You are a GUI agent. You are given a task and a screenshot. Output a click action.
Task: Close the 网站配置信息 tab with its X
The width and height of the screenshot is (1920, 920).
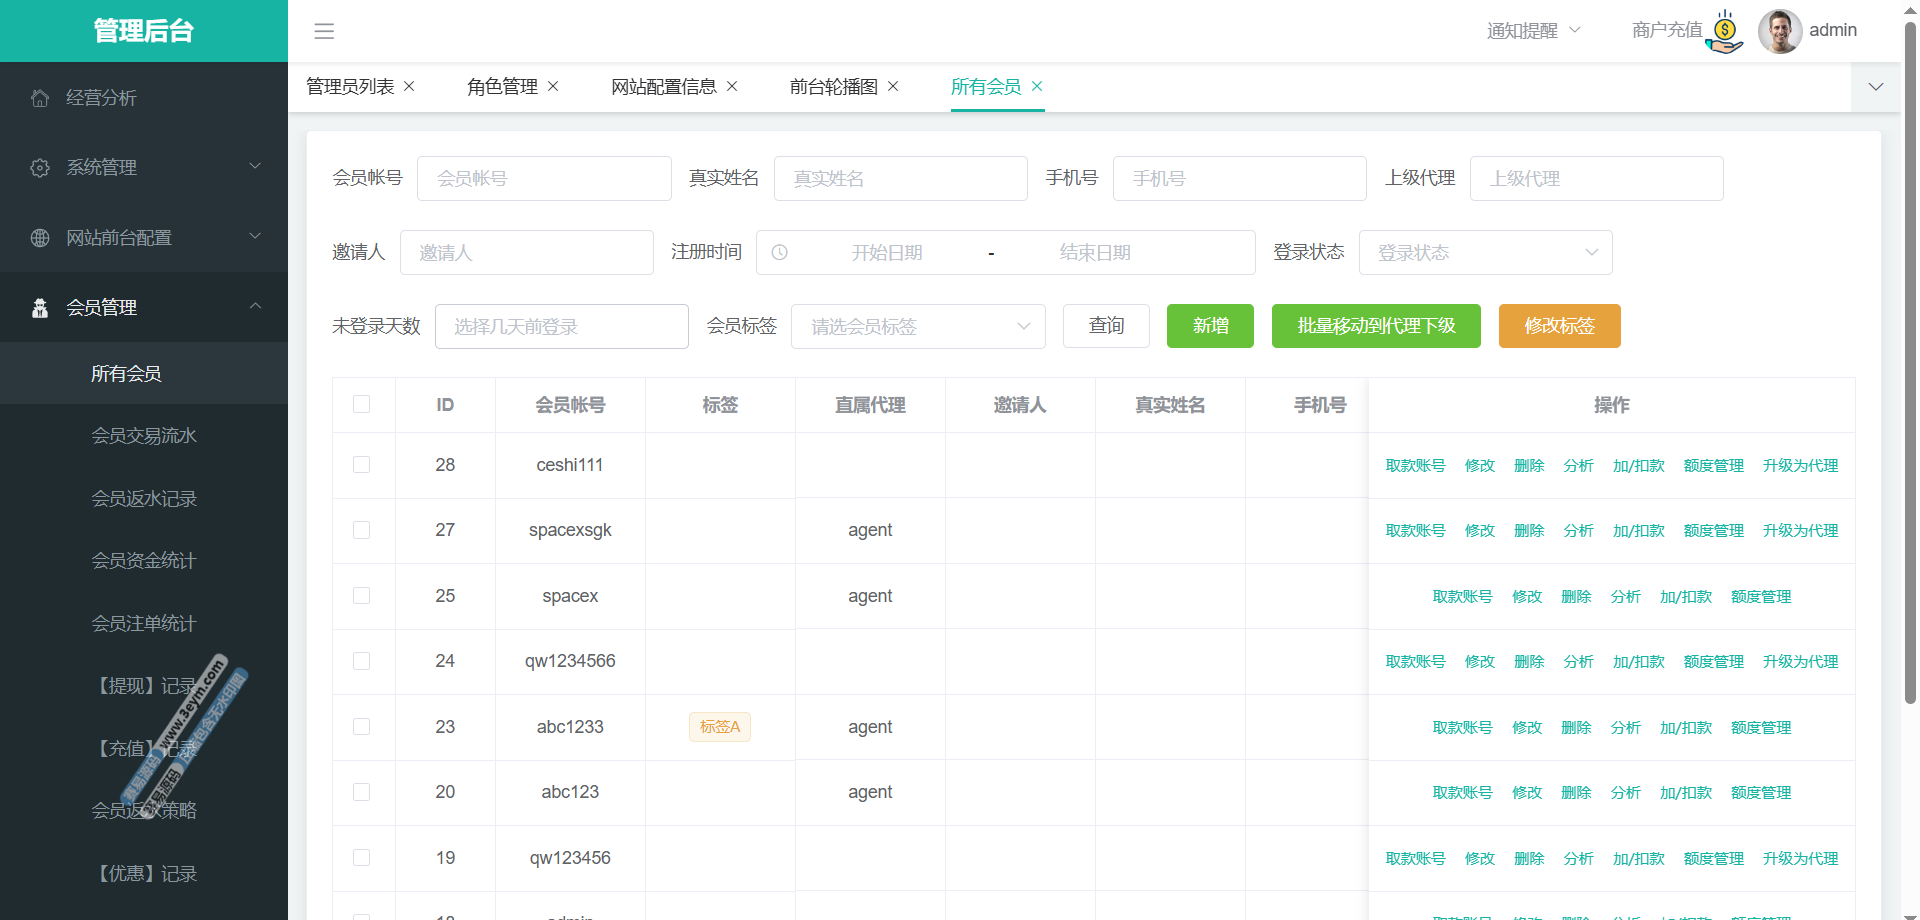732,86
